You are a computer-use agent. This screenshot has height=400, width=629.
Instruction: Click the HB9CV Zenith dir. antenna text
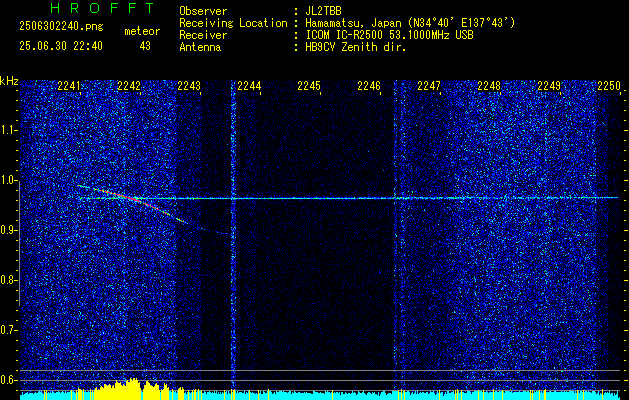point(356,47)
